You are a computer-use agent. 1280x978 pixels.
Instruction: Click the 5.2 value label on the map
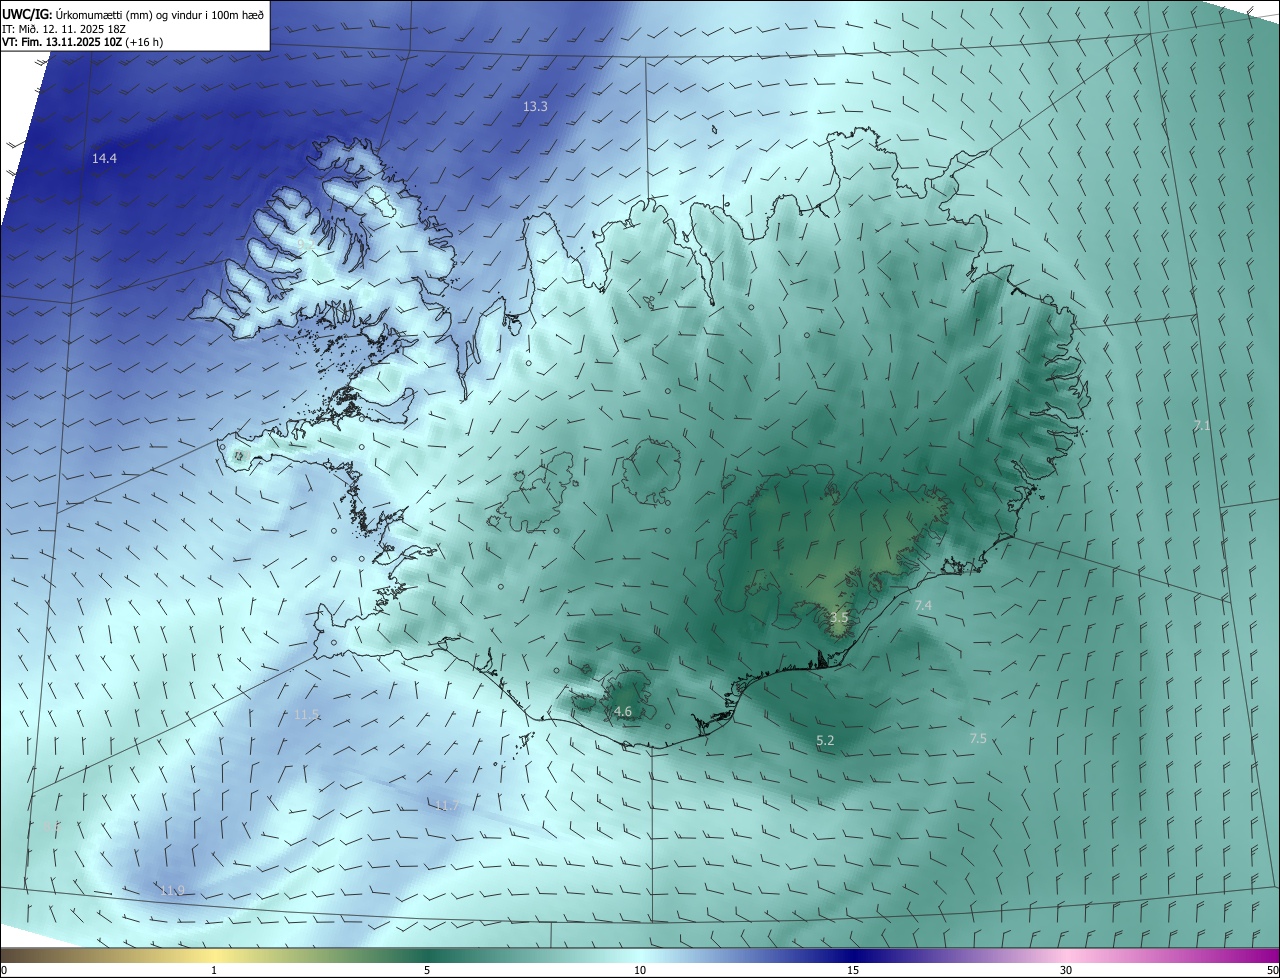point(825,741)
